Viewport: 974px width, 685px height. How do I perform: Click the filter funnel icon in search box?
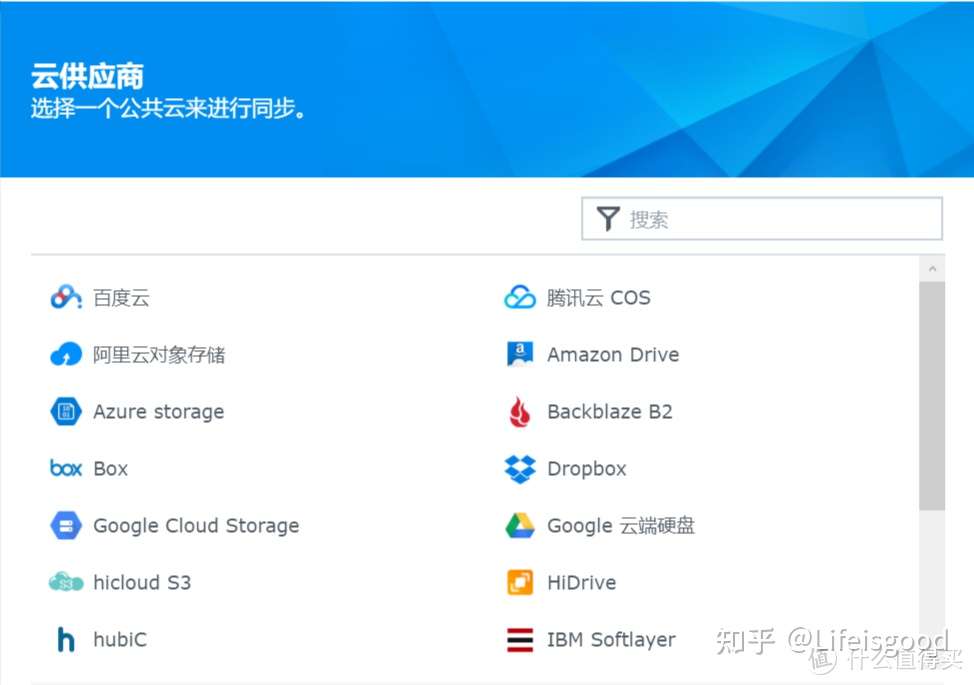(608, 219)
